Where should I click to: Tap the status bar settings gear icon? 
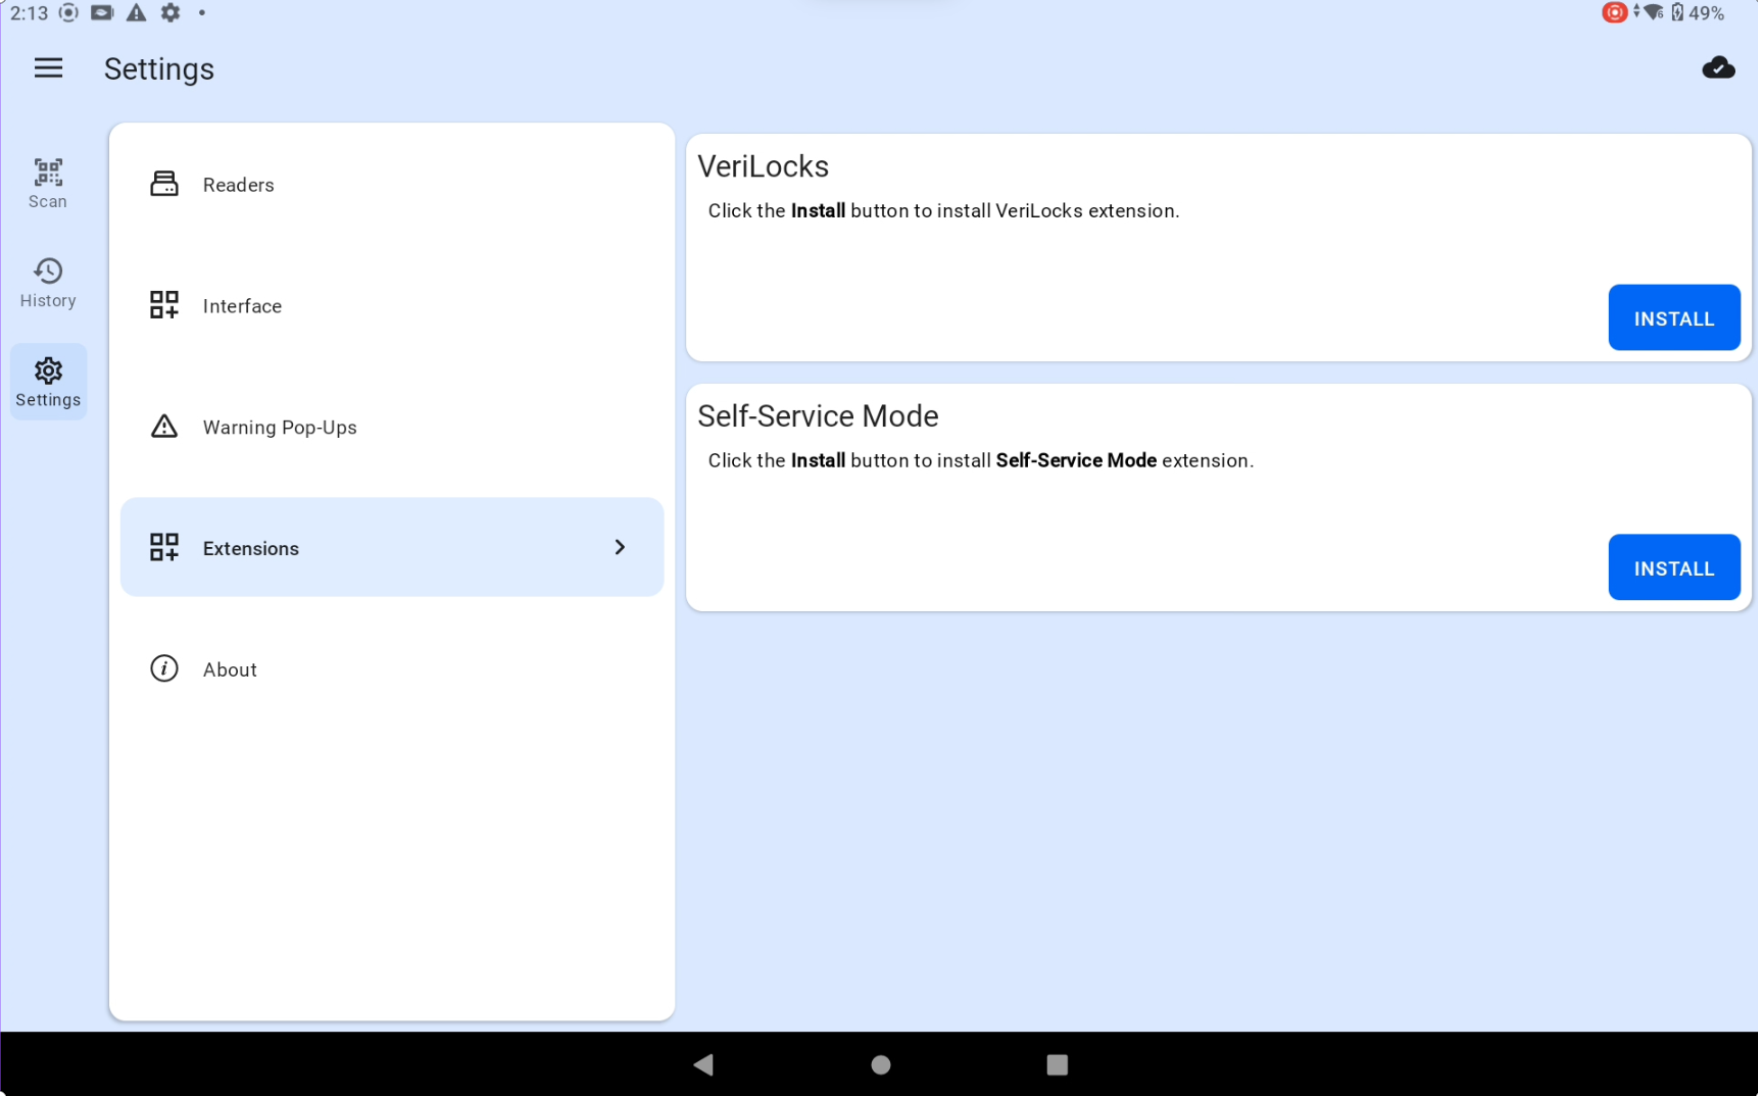pyautogui.click(x=171, y=13)
